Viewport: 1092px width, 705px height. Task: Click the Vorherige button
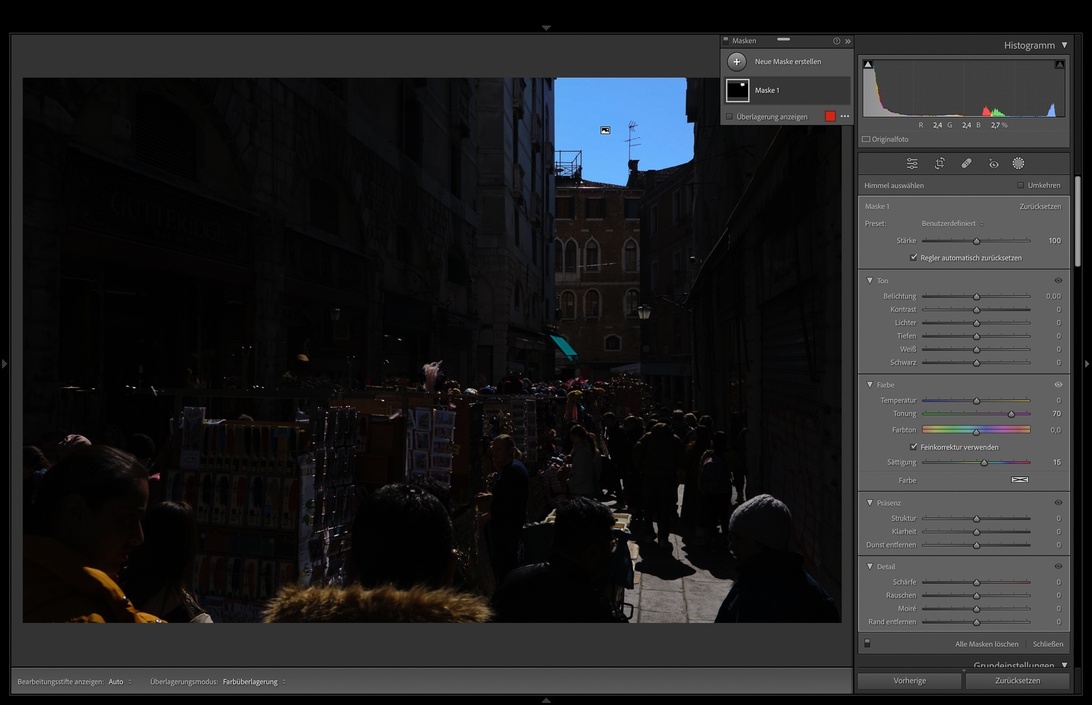click(909, 681)
